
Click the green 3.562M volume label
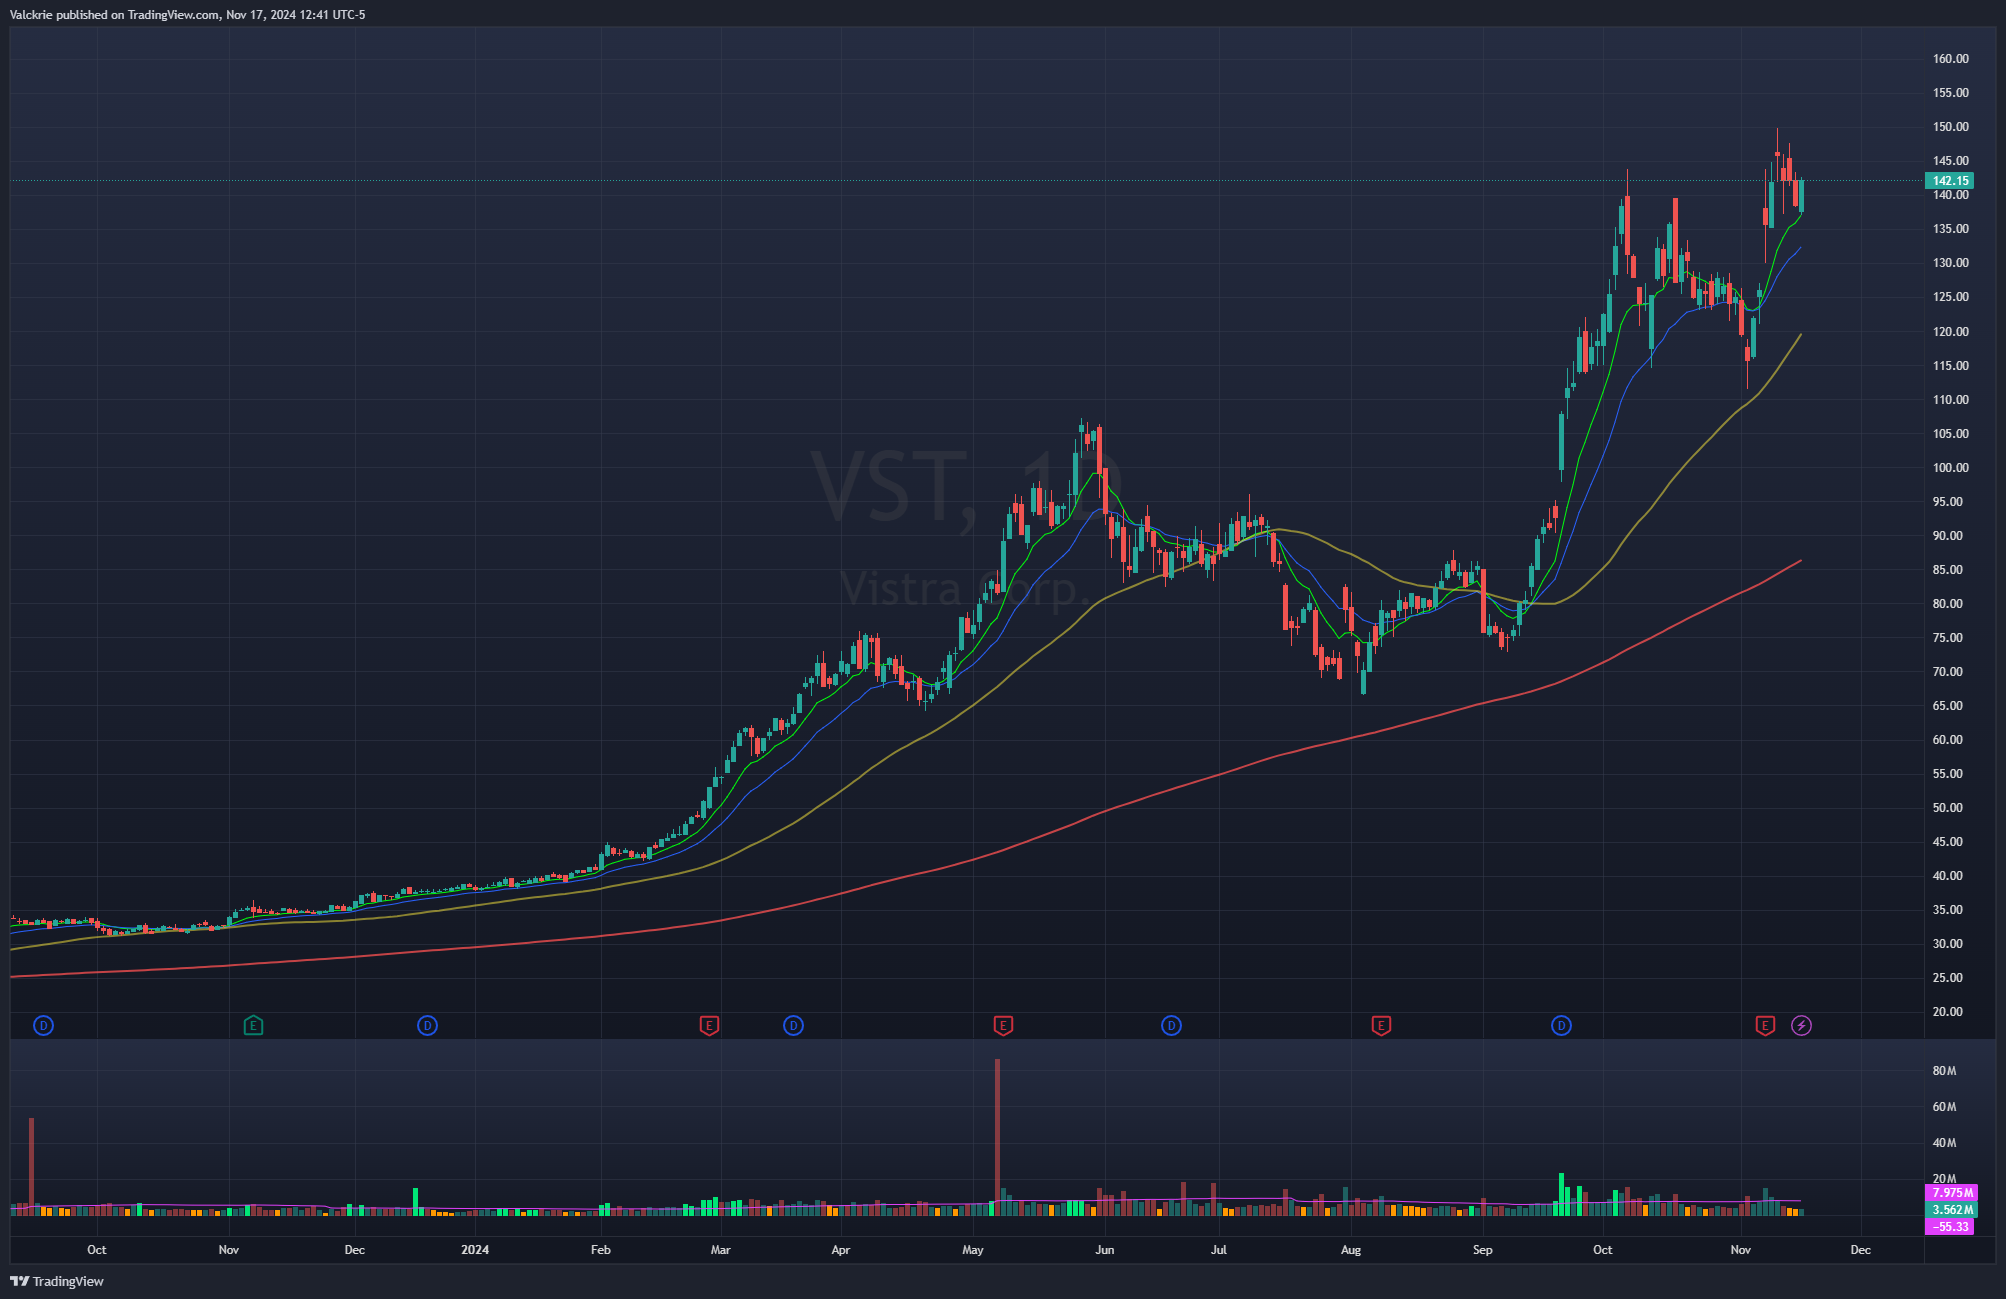1950,1210
